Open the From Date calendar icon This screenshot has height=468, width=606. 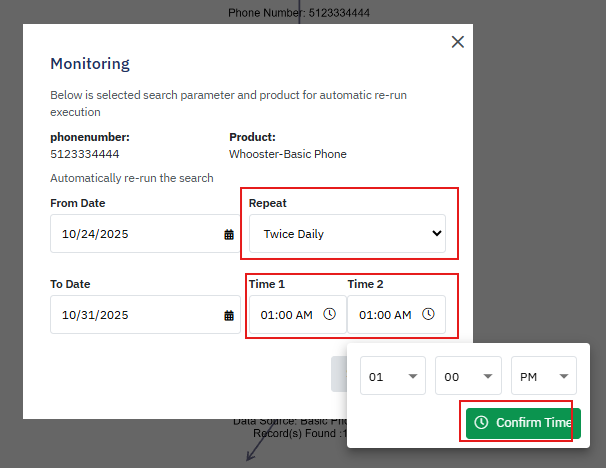(229, 234)
